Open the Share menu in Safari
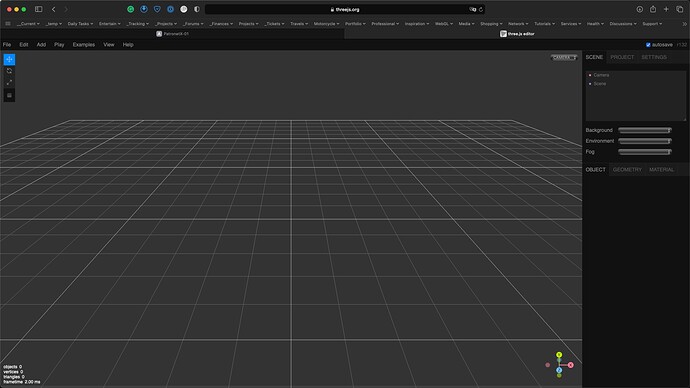690x388 pixels. (x=653, y=9)
